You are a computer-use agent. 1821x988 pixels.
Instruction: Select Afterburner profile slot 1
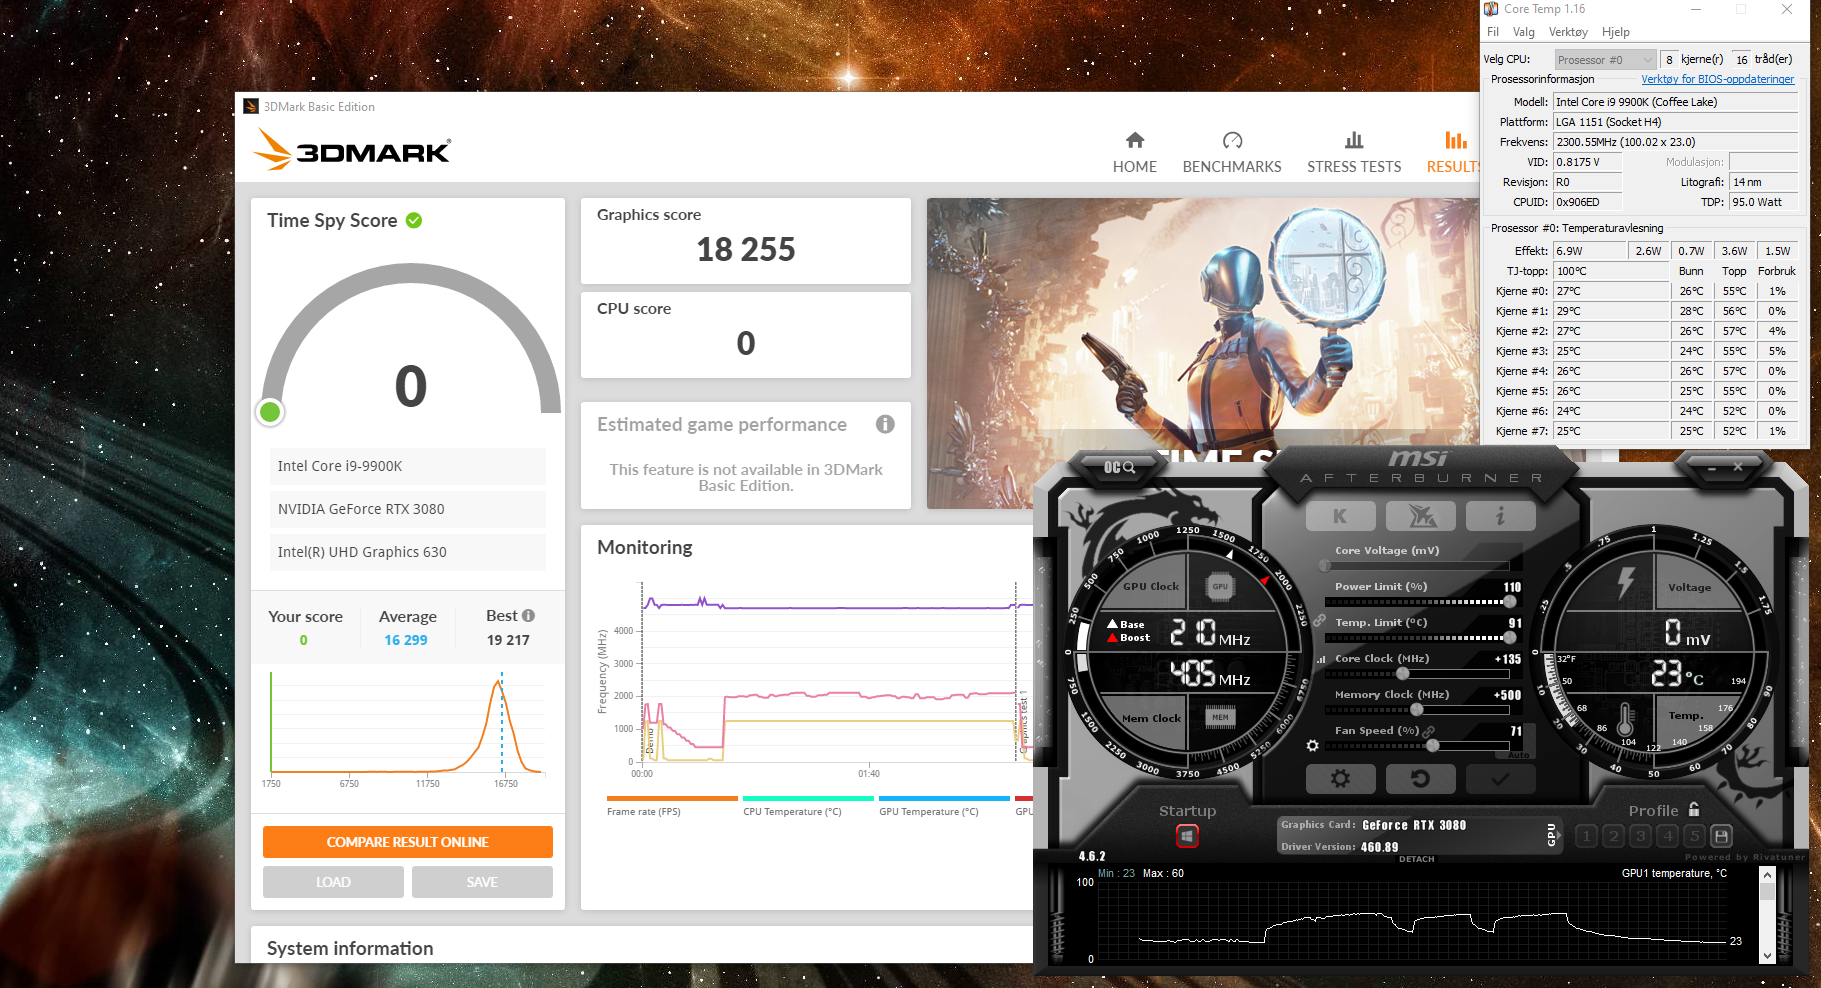pyautogui.click(x=1586, y=836)
